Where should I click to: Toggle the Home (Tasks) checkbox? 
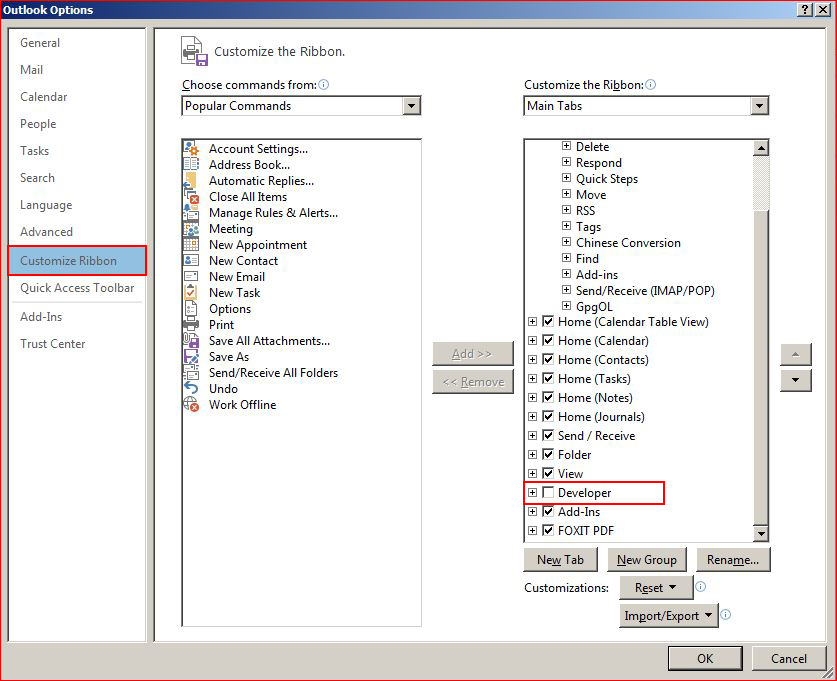click(x=548, y=378)
